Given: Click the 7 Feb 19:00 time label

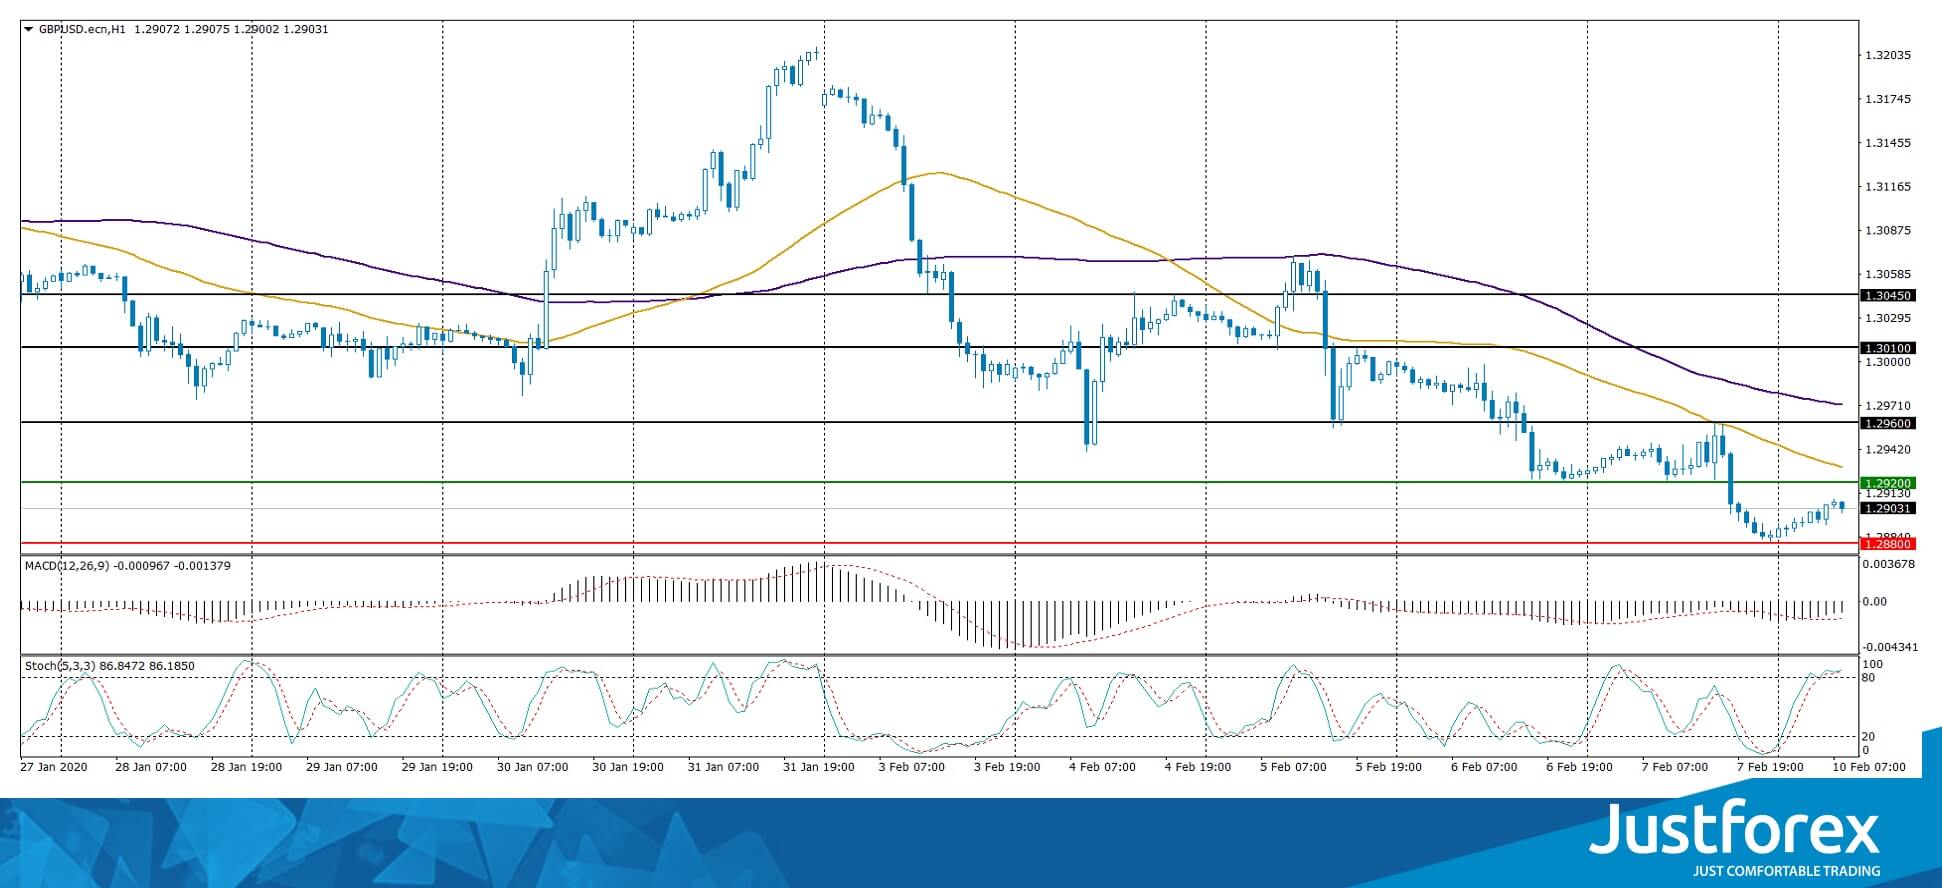Looking at the screenshot, I should (x=1771, y=767).
